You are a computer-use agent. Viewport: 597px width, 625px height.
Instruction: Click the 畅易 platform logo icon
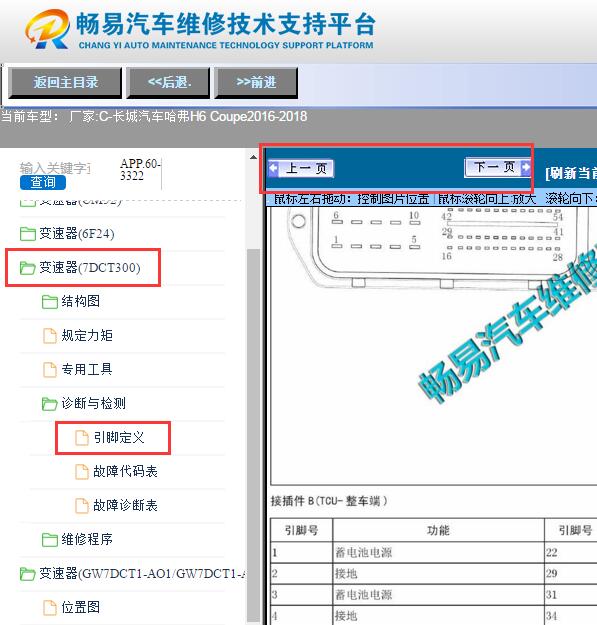coord(47,29)
